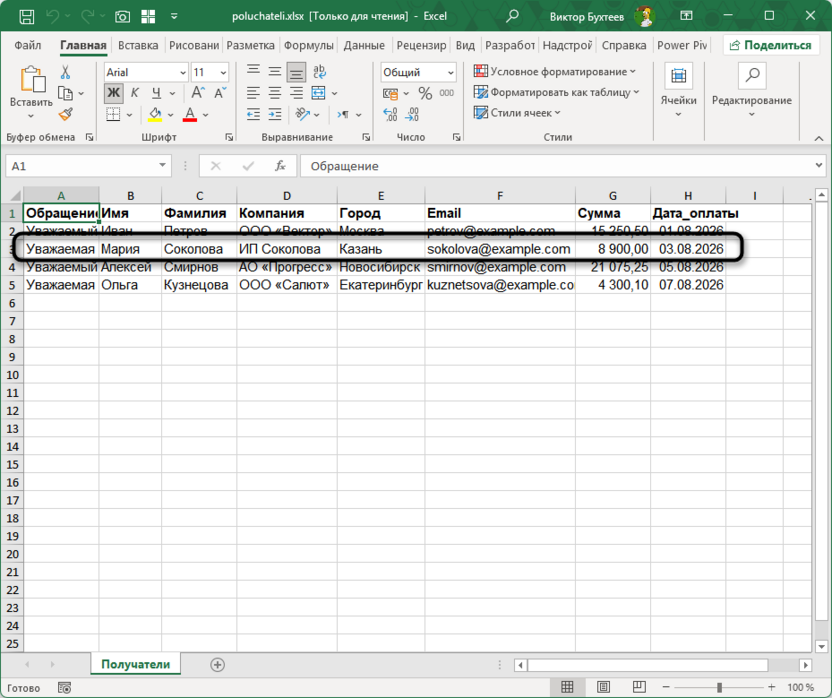Switch to Page Layout view icon
Image resolution: width=832 pixels, height=698 pixels.
pyautogui.click(x=603, y=687)
